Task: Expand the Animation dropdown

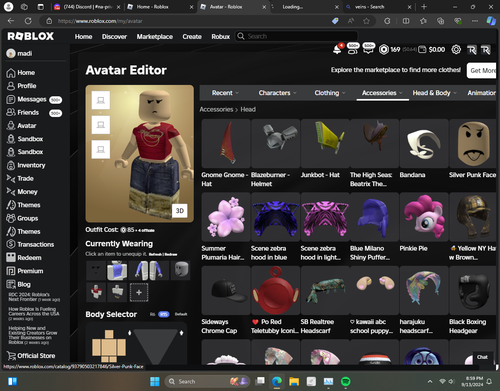Action: tap(481, 93)
